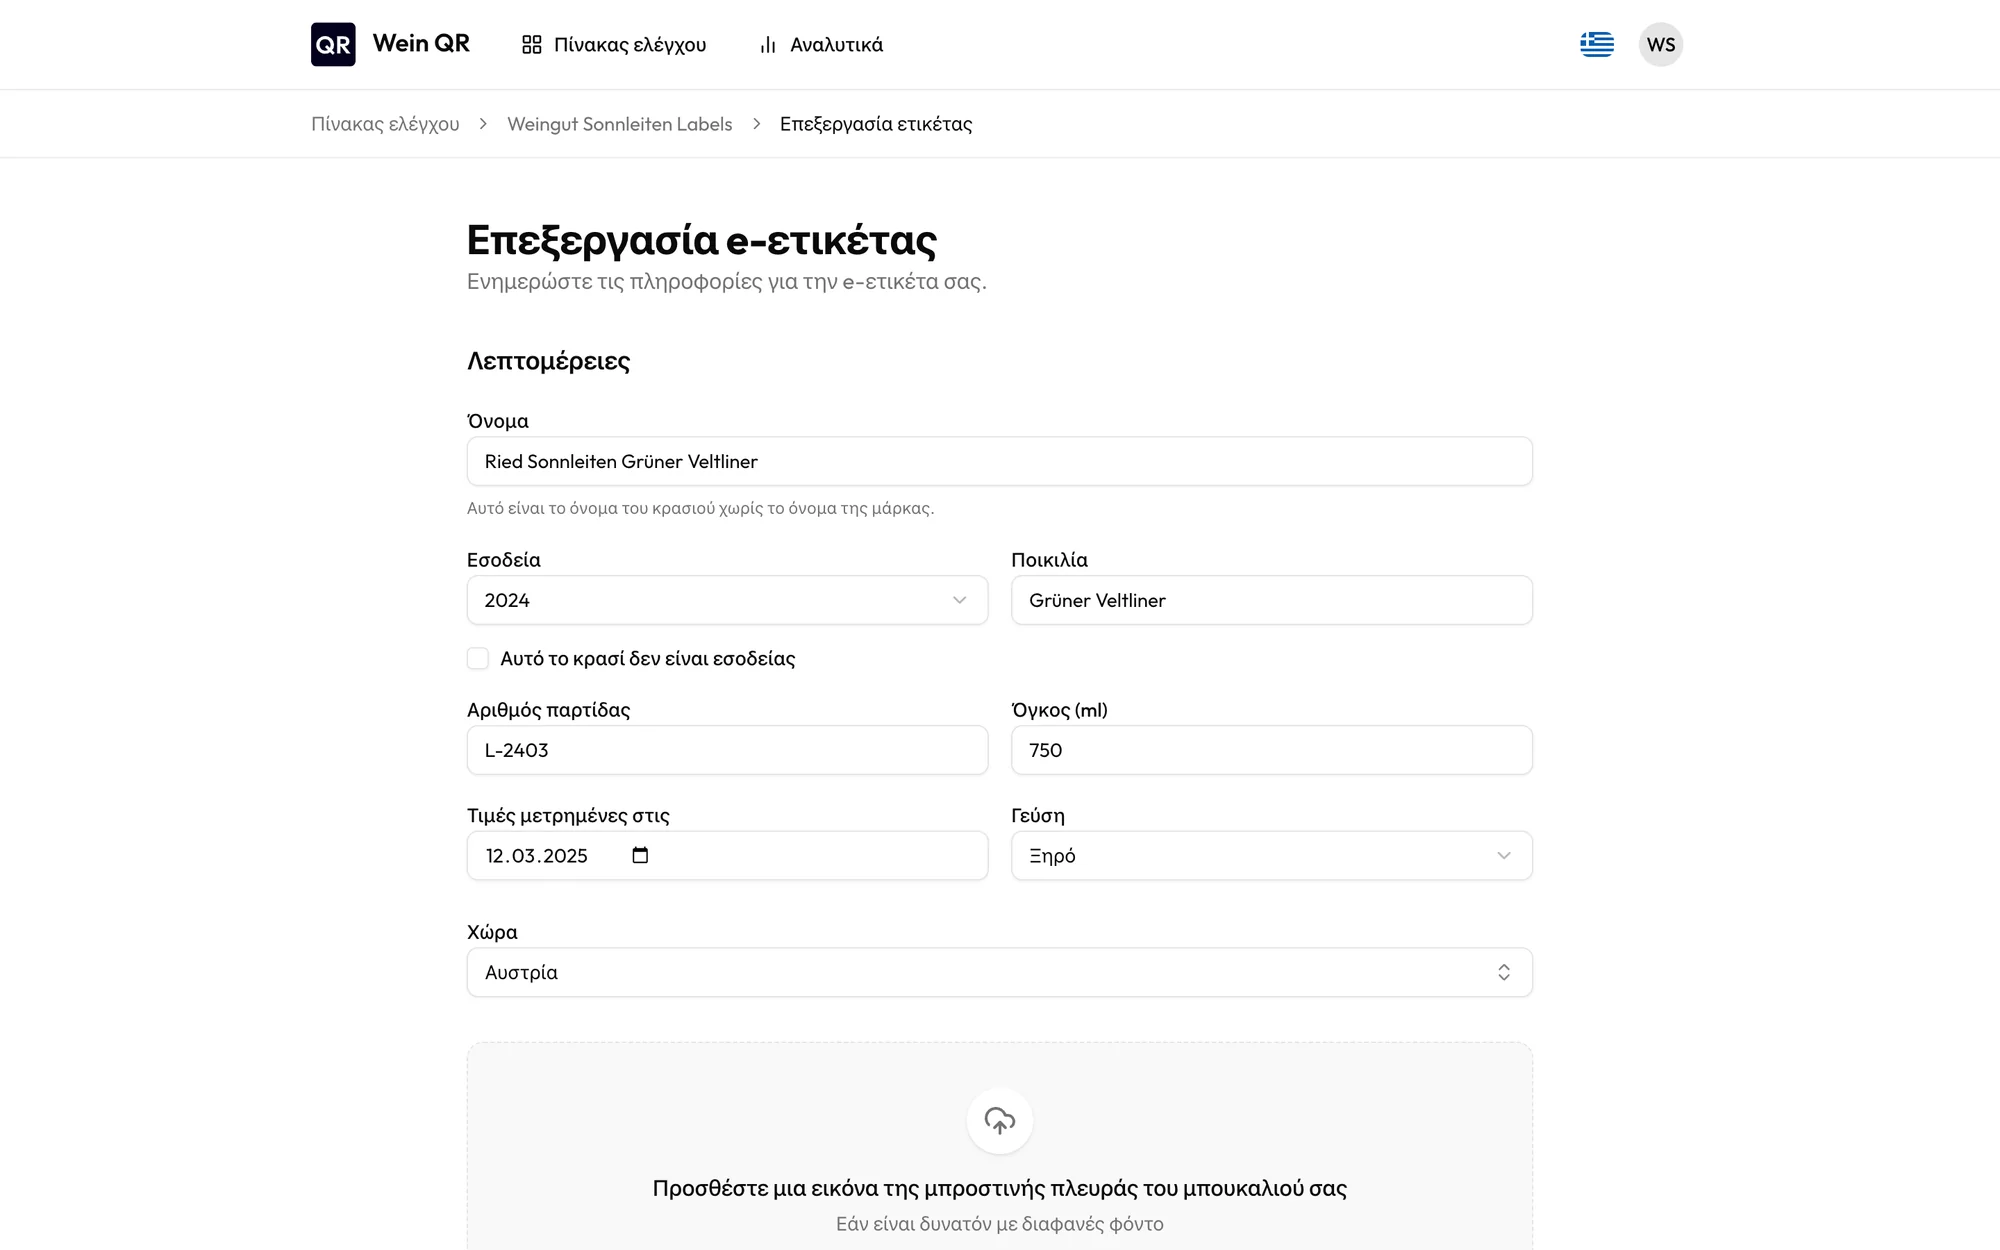Click the 'Αυτό το κρασί δεν είναι εσοδείας' label
Viewport: 2000px width, 1250px height.
(x=648, y=658)
